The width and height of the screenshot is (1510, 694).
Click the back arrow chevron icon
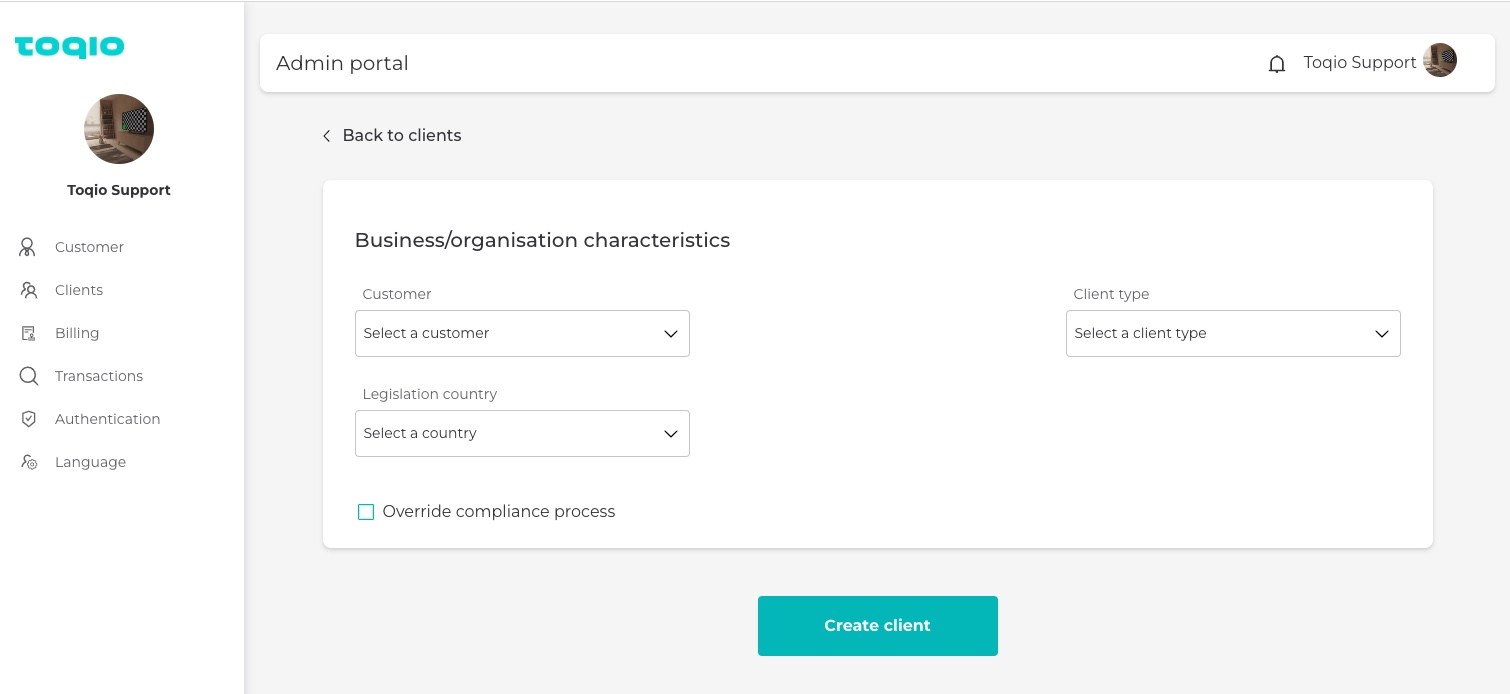[326, 136]
